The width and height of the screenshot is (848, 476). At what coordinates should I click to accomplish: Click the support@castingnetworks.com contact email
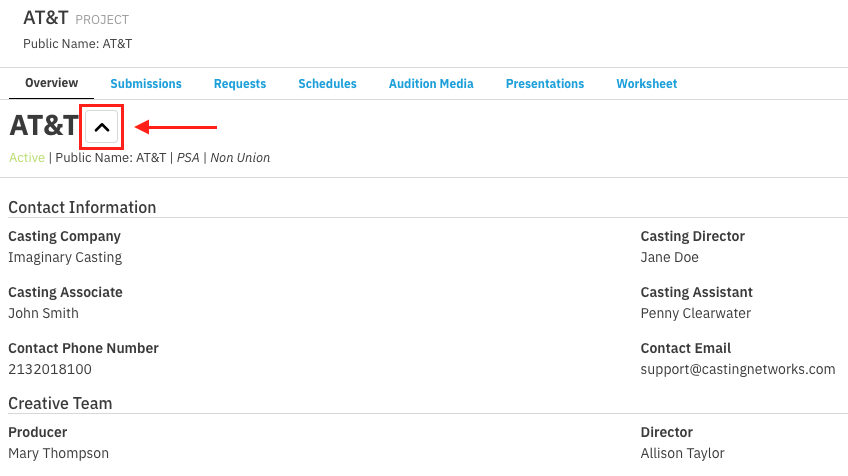pyautogui.click(x=737, y=369)
